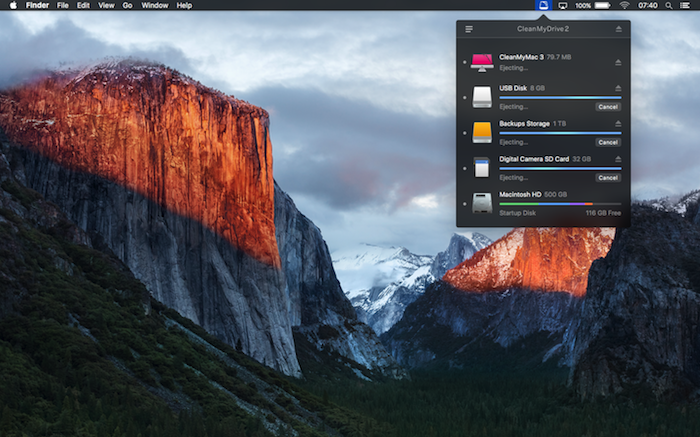Click the CleanMyMac 3 disk image icon

tap(482, 62)
